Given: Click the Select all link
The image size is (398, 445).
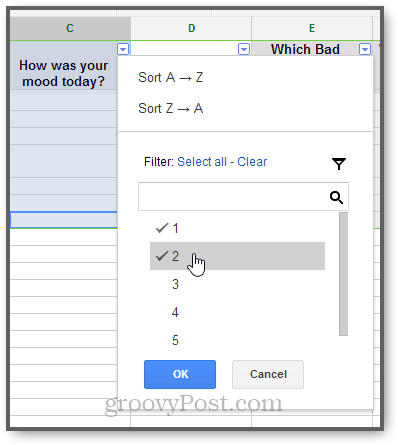Looking at the screenshot, I should point(202,162).
